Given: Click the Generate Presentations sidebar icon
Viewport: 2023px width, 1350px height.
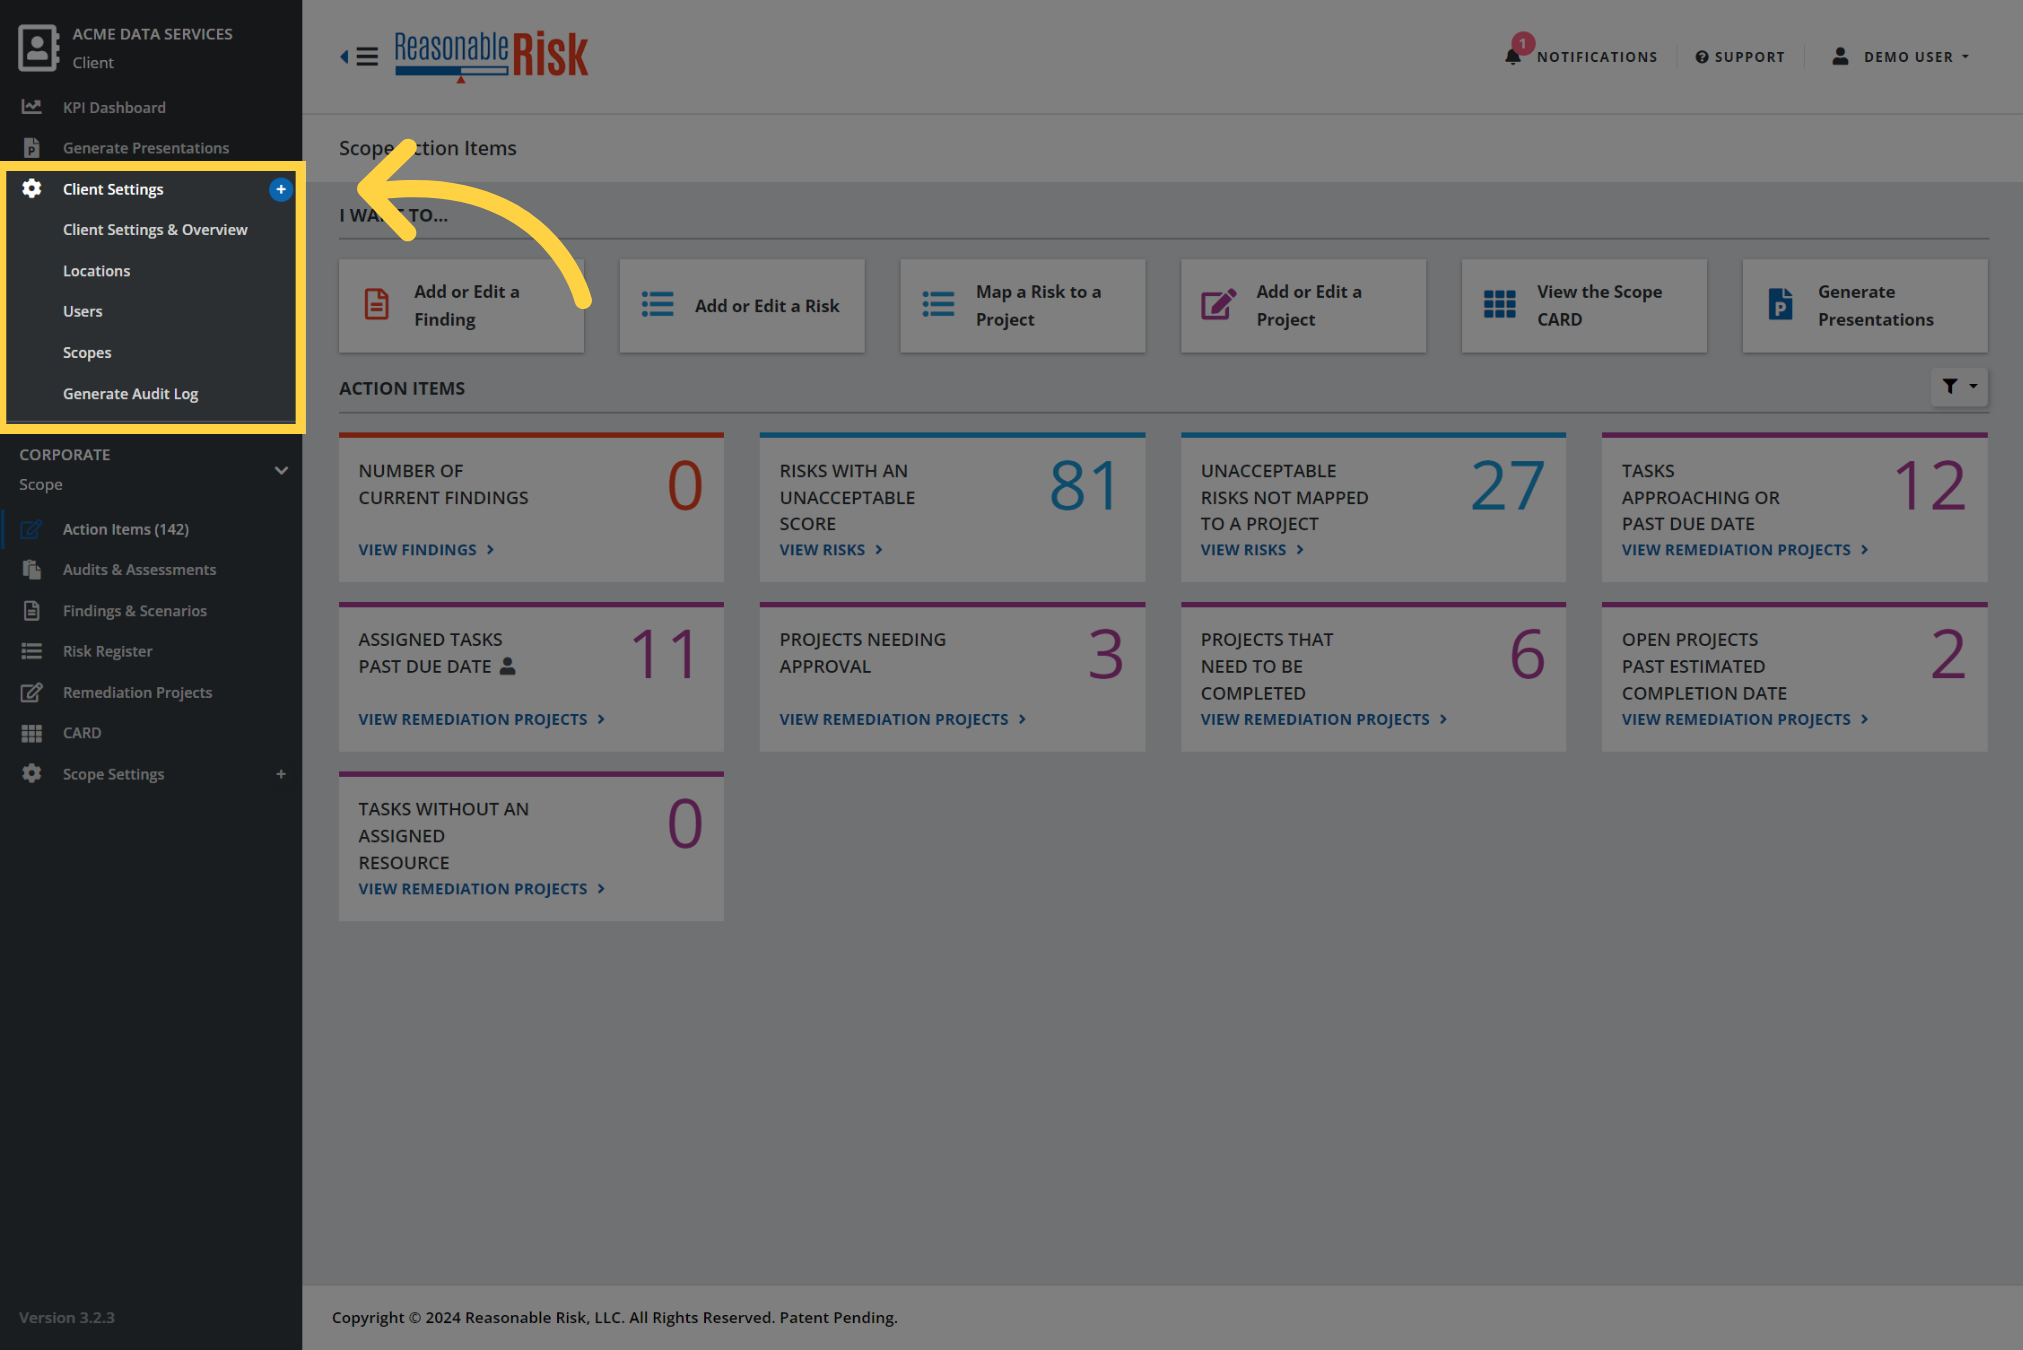Looking at the screenshot, I should point(32,147).
